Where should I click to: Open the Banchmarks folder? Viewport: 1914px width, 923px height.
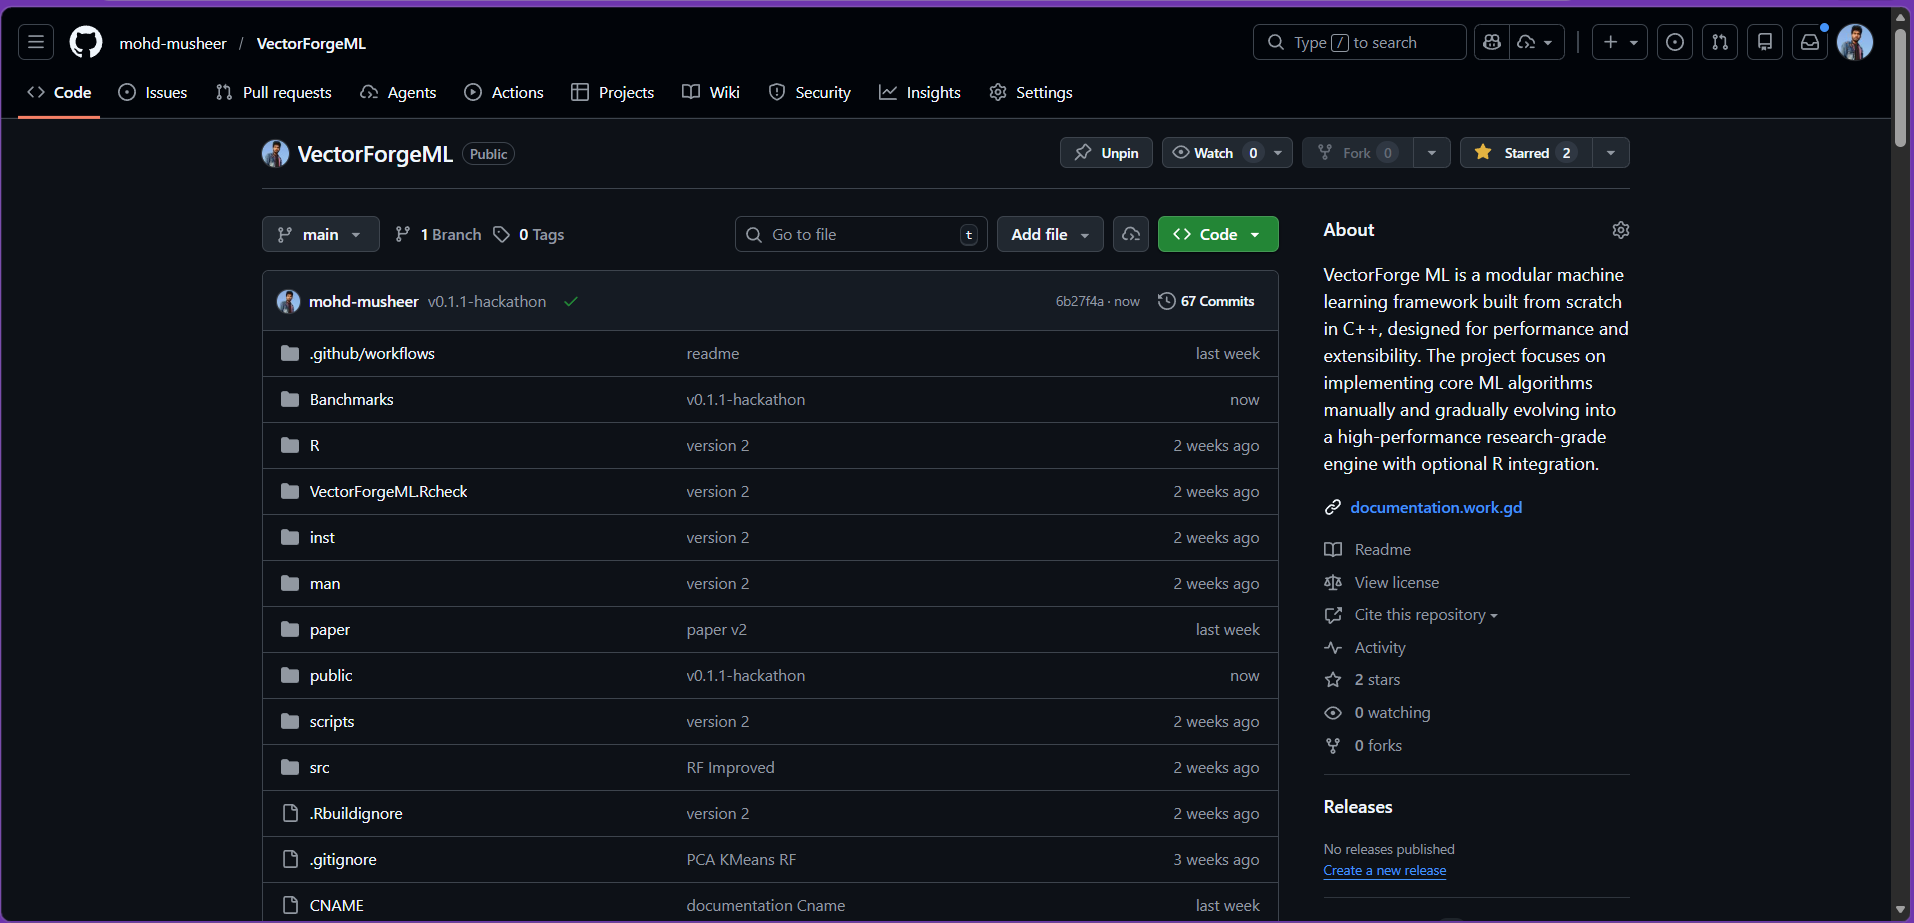click(352, 399)
